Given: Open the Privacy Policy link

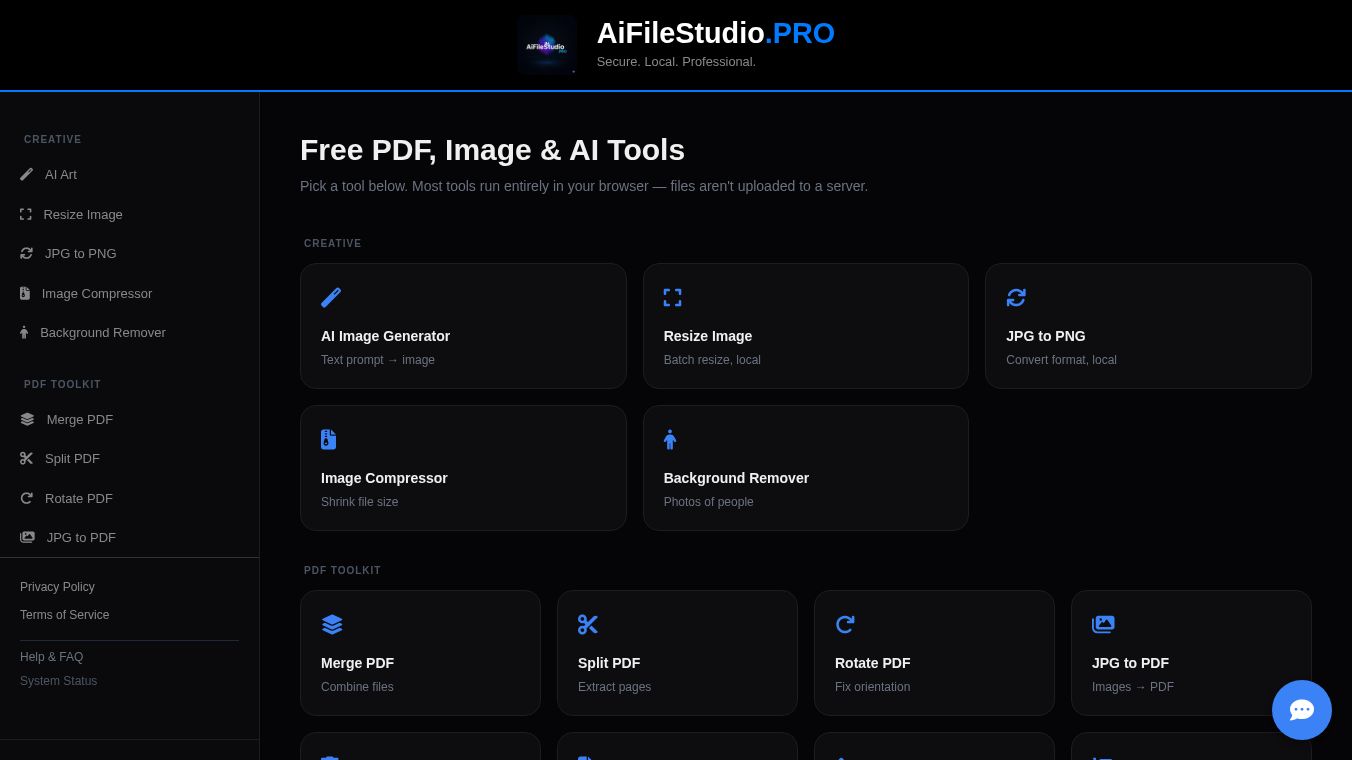Looking at the screenshot, I should [x=57, y=587].
